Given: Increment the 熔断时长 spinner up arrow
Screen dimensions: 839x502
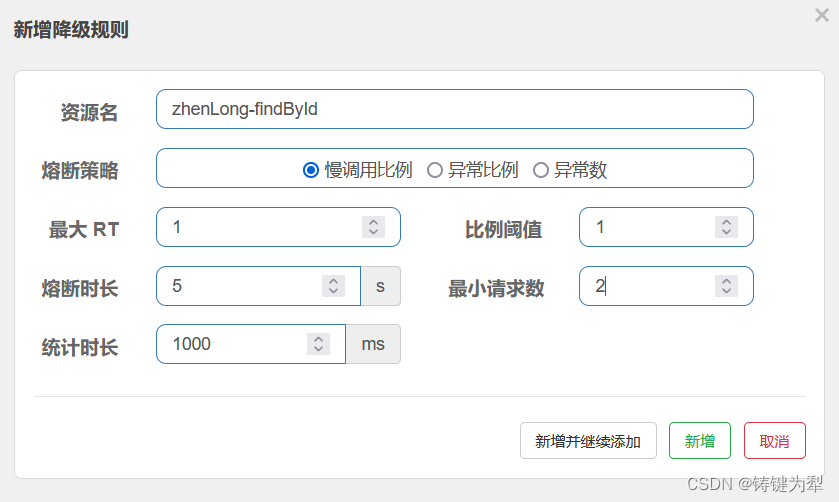Looking at the screenshot, I should pyautogui.click(x=333, y=280).
